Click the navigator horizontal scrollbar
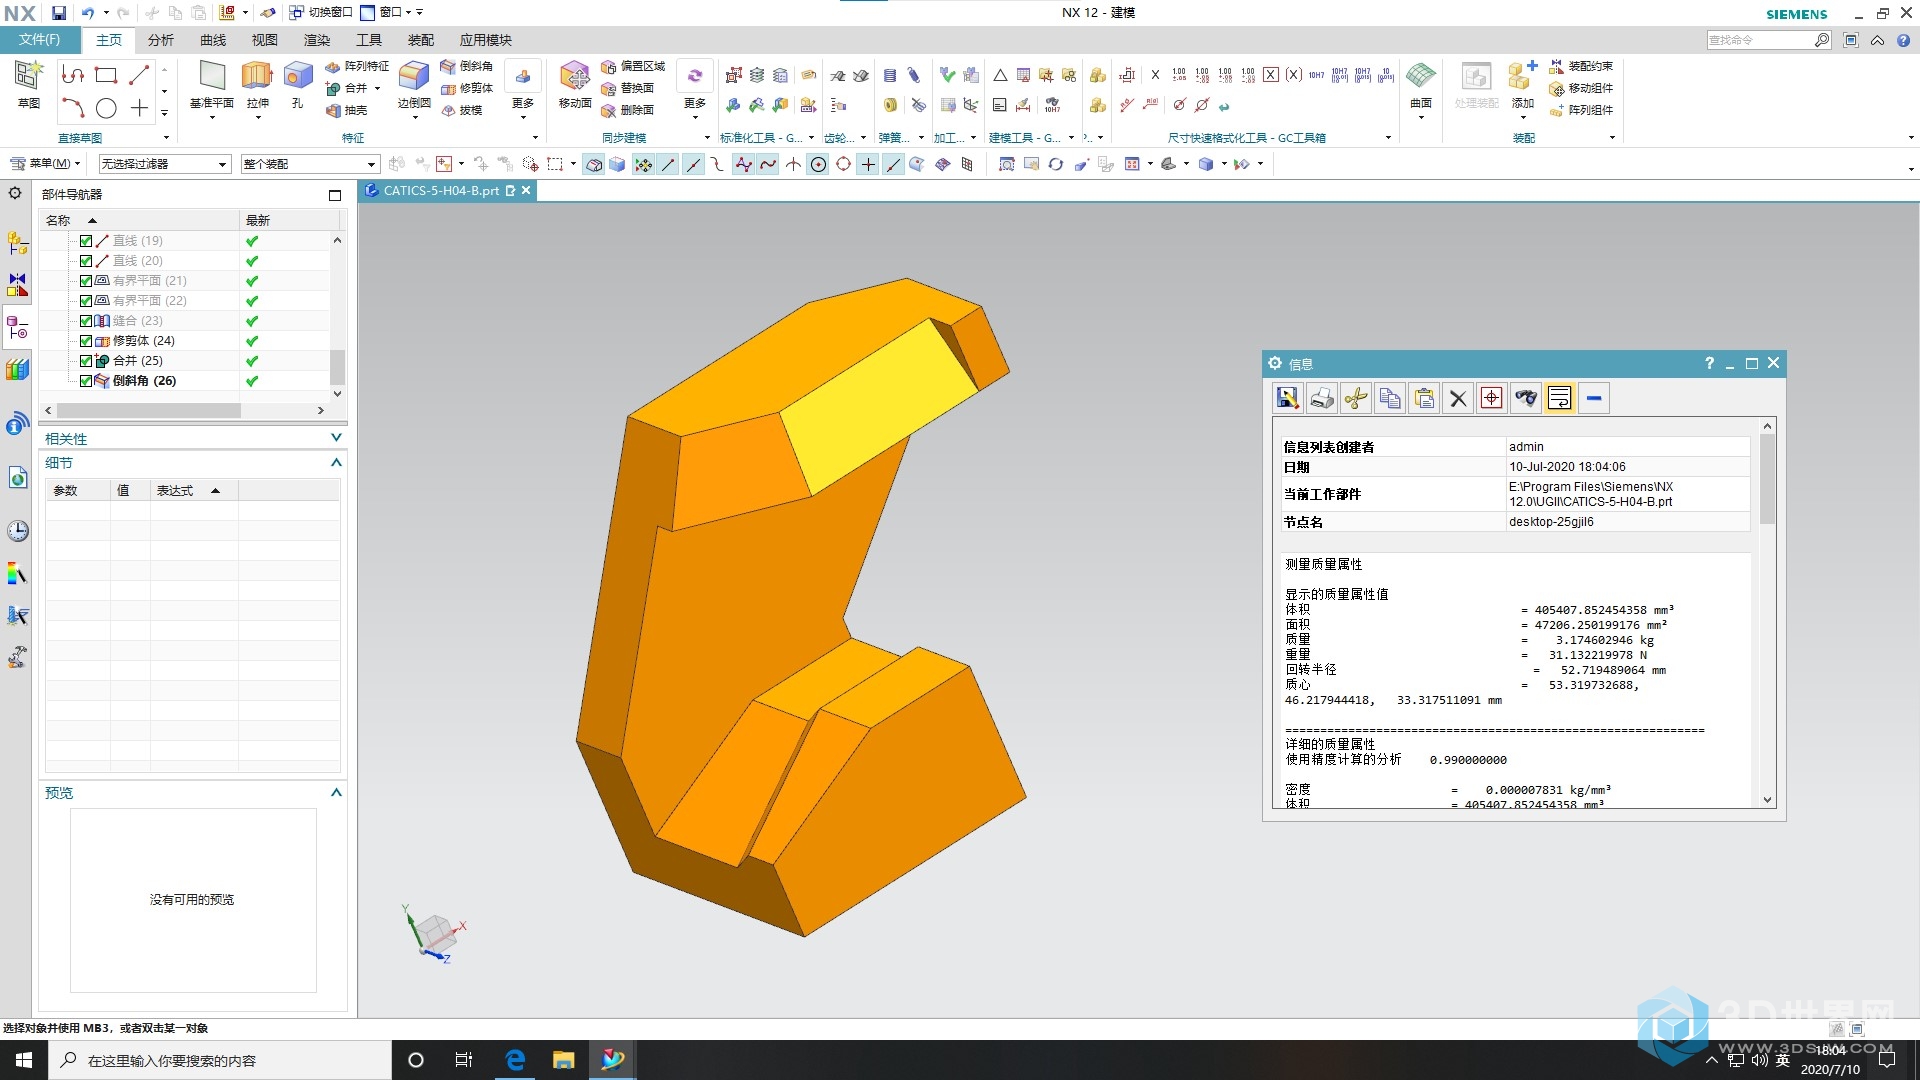The width and height of the screenshot is (1920, 1080). click(148, 410)
